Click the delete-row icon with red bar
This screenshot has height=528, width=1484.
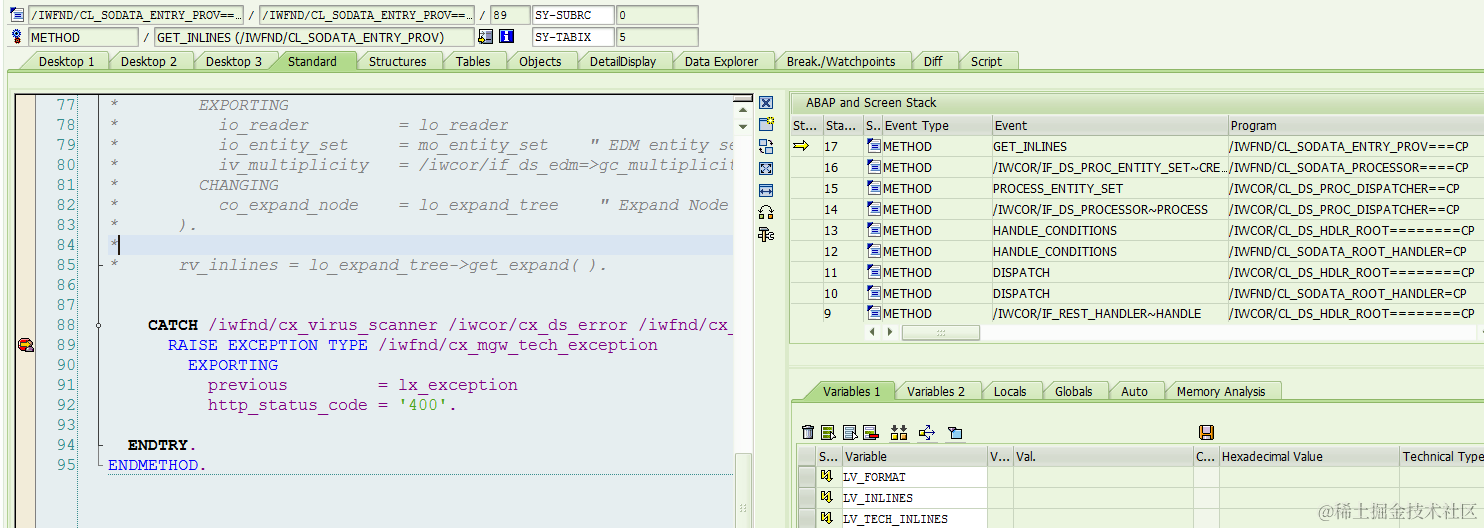point(870,432)
